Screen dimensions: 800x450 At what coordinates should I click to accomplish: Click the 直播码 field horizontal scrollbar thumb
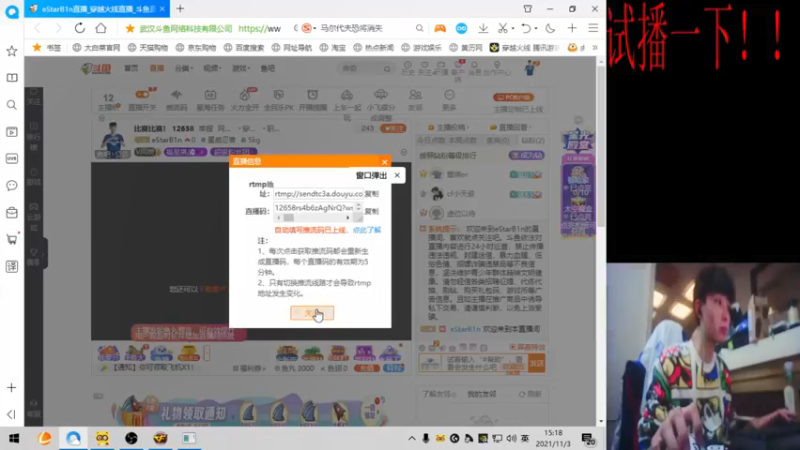tap(289, 218)
